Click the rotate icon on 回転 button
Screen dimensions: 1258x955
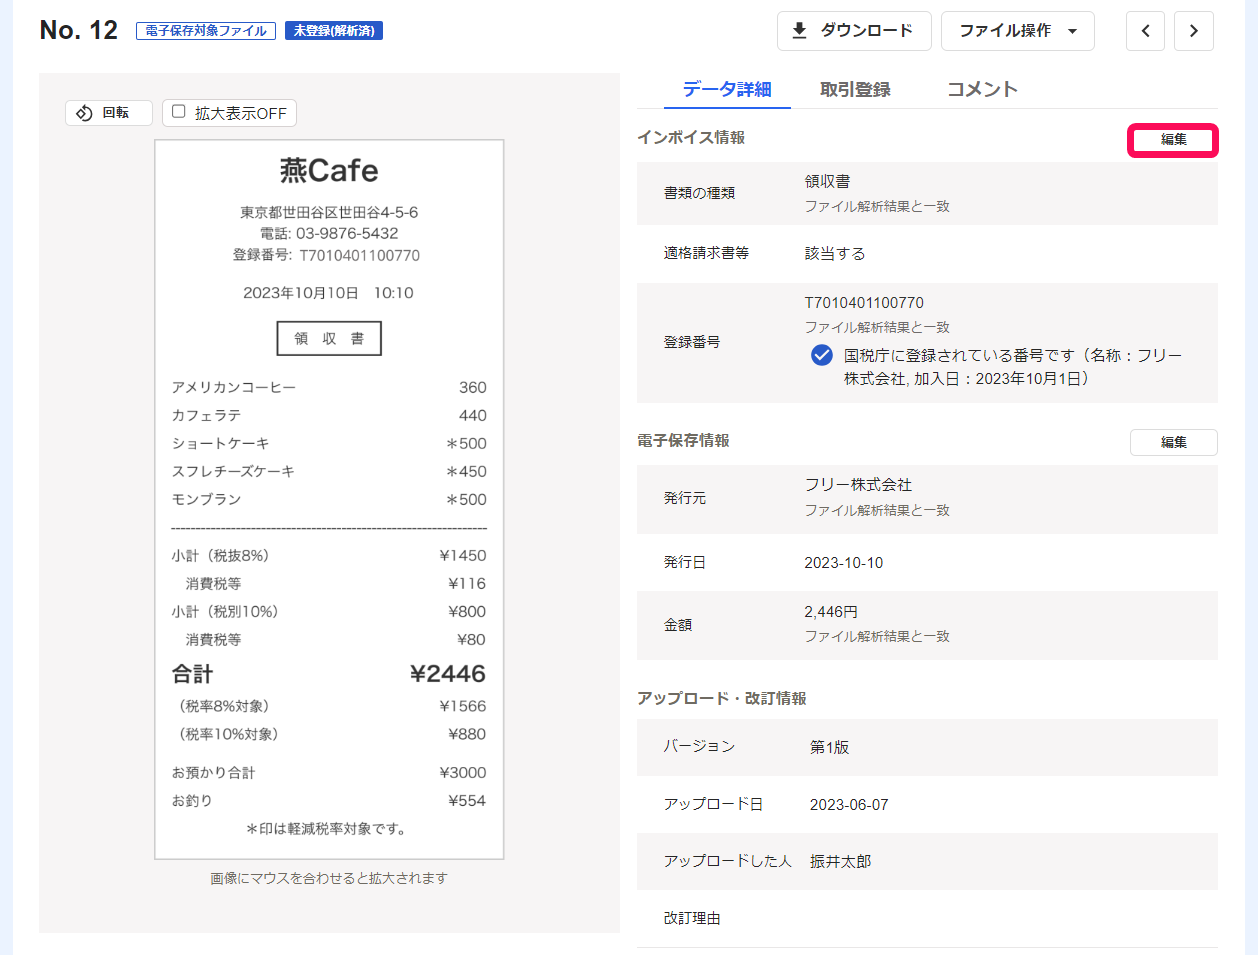click(x=84, y=113)
